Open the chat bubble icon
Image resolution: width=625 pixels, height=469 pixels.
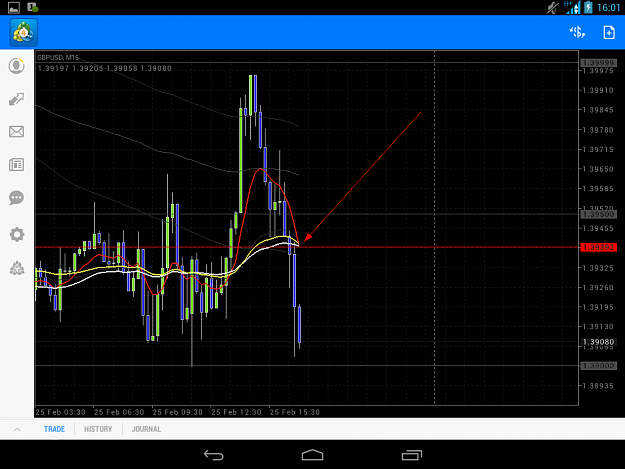pos(16,198)
